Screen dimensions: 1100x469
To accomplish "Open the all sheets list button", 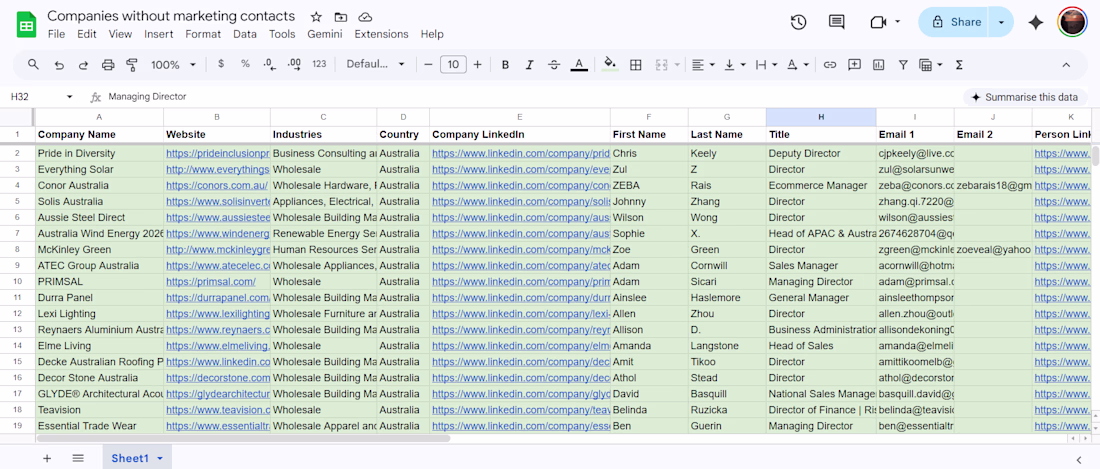I will click(78, 458).
